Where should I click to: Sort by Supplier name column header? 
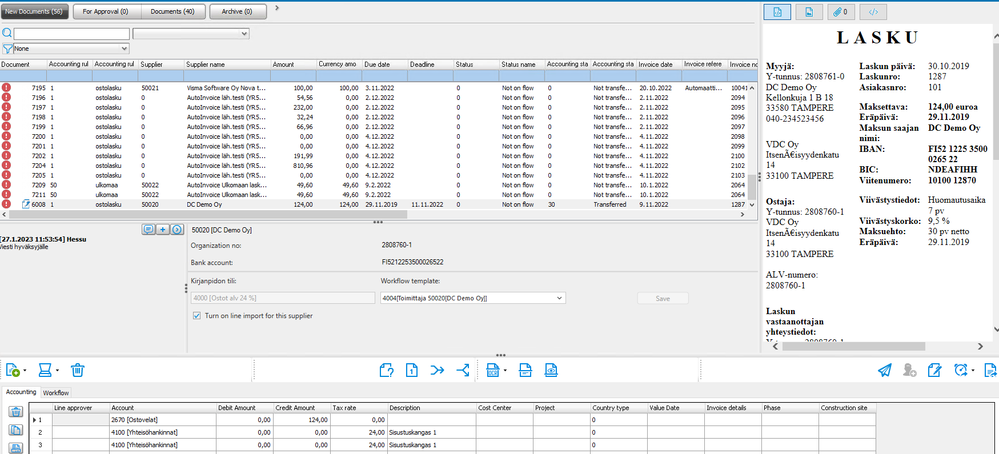tap(227, 64)
